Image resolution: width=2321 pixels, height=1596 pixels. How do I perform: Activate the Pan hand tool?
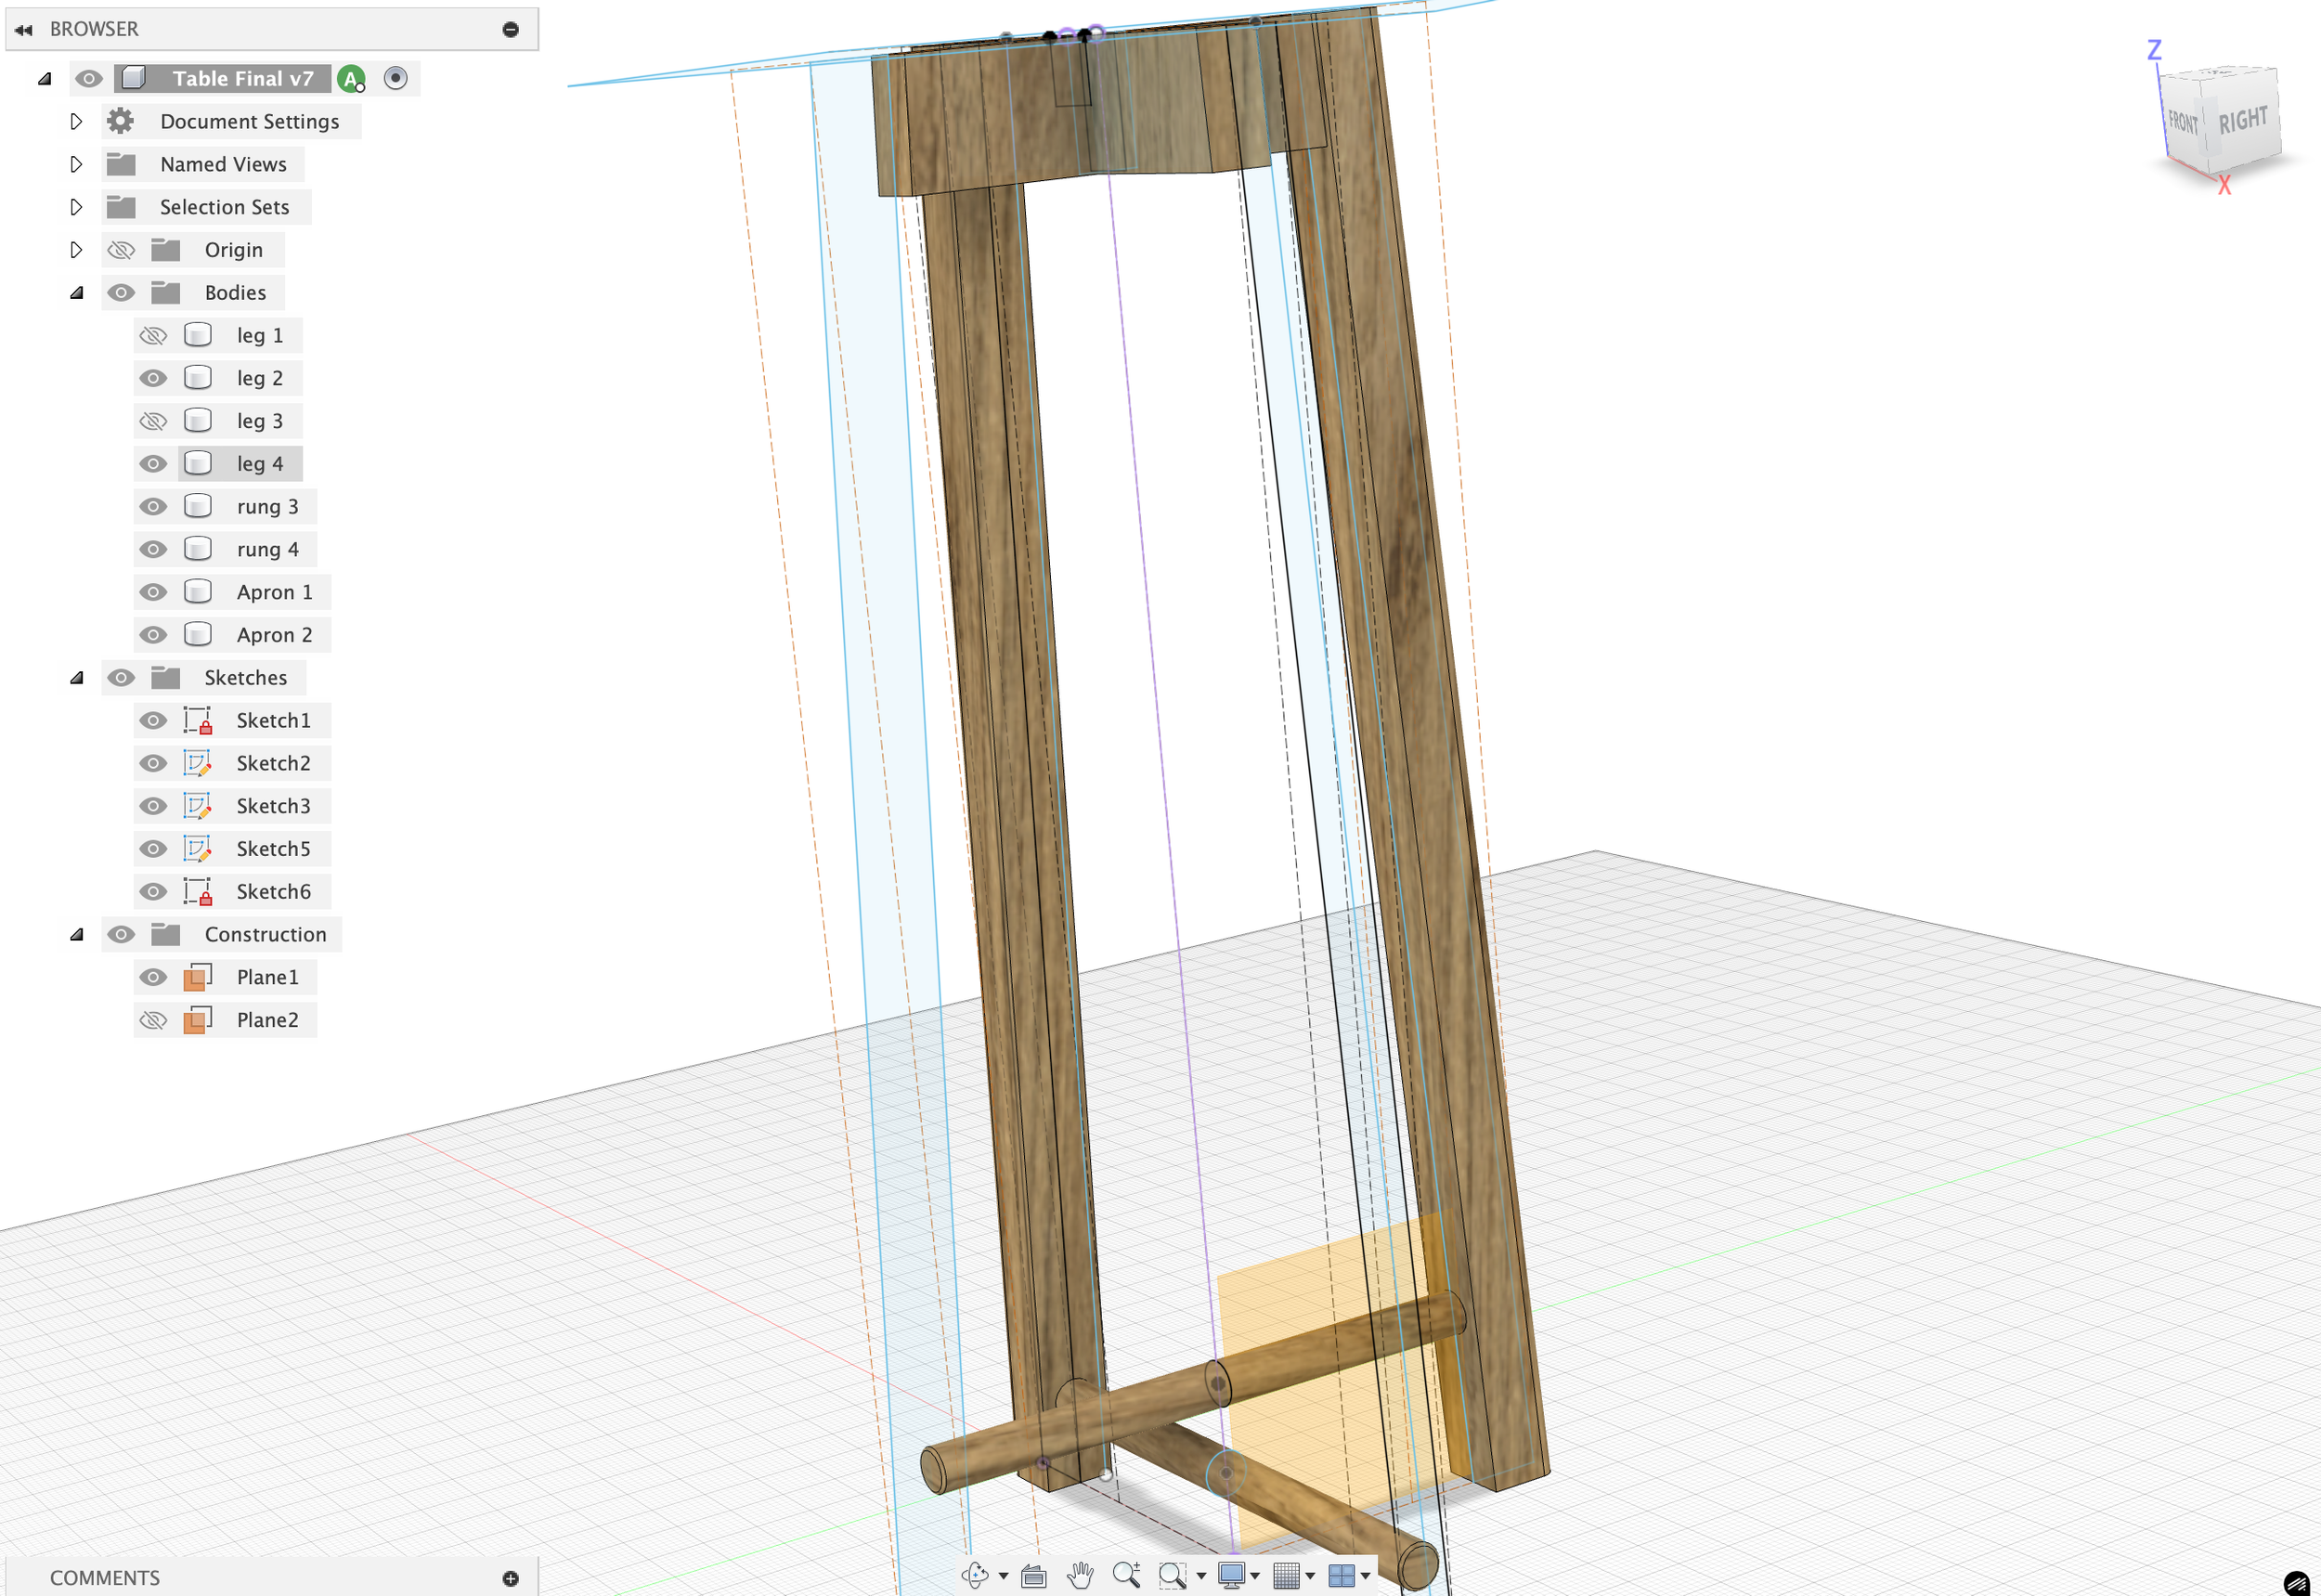(1079, 1575)
